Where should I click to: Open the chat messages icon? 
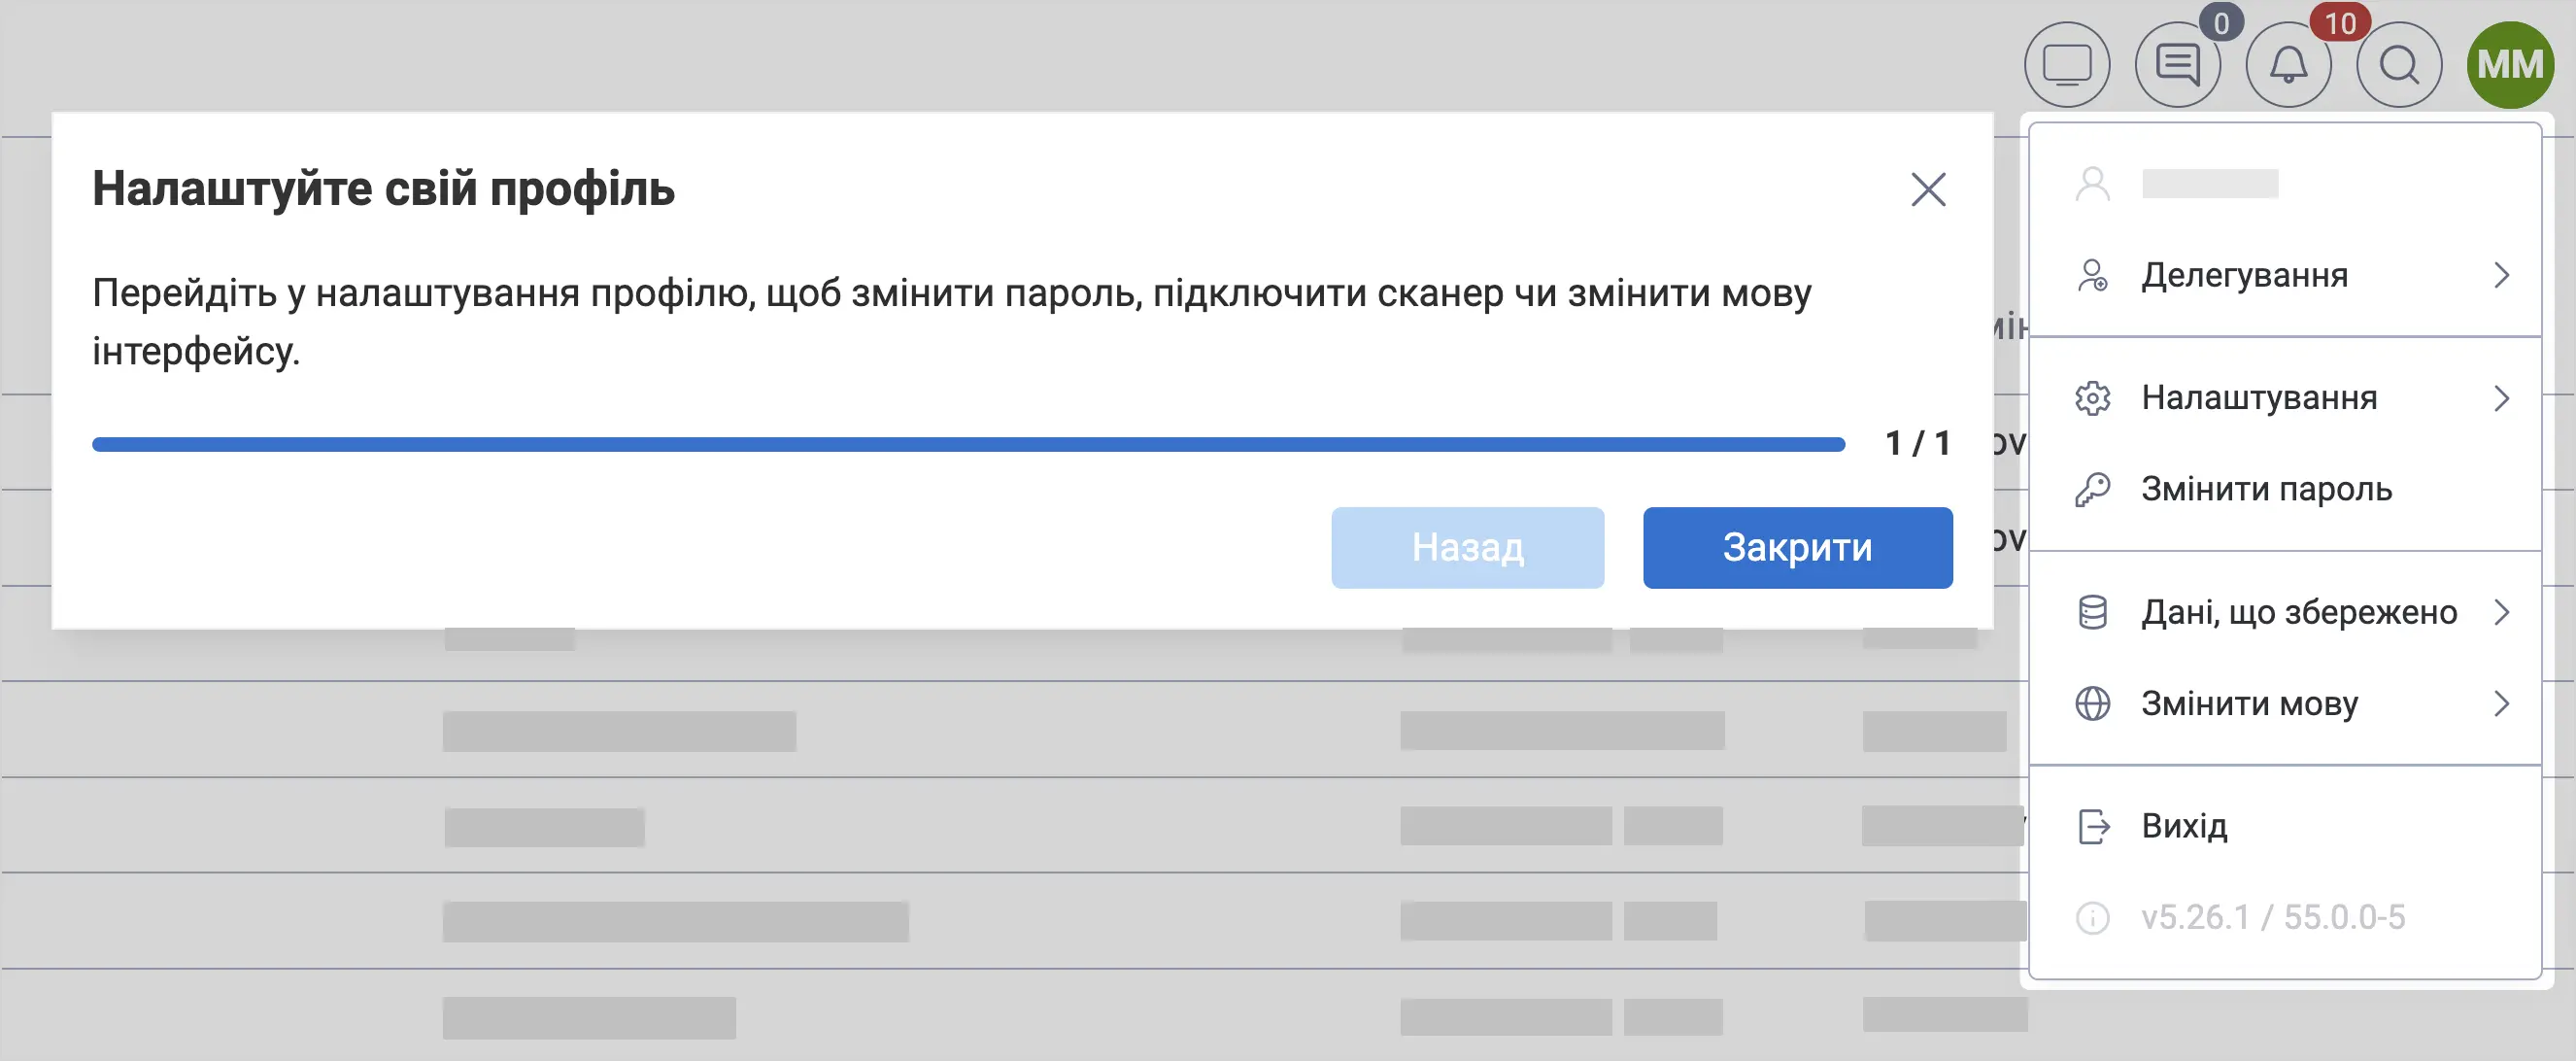[x=2177, y=65]
